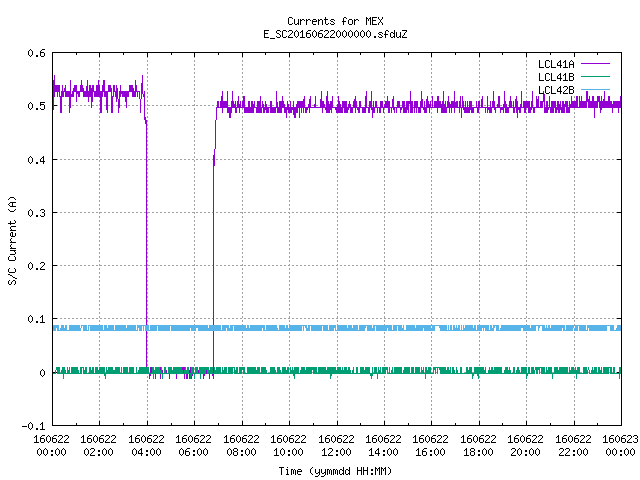This screenshot has width=640, height=480.
Task: Click the 0.3 y-axis tick label
Action: pyautogui.click(x=36, y=213)
